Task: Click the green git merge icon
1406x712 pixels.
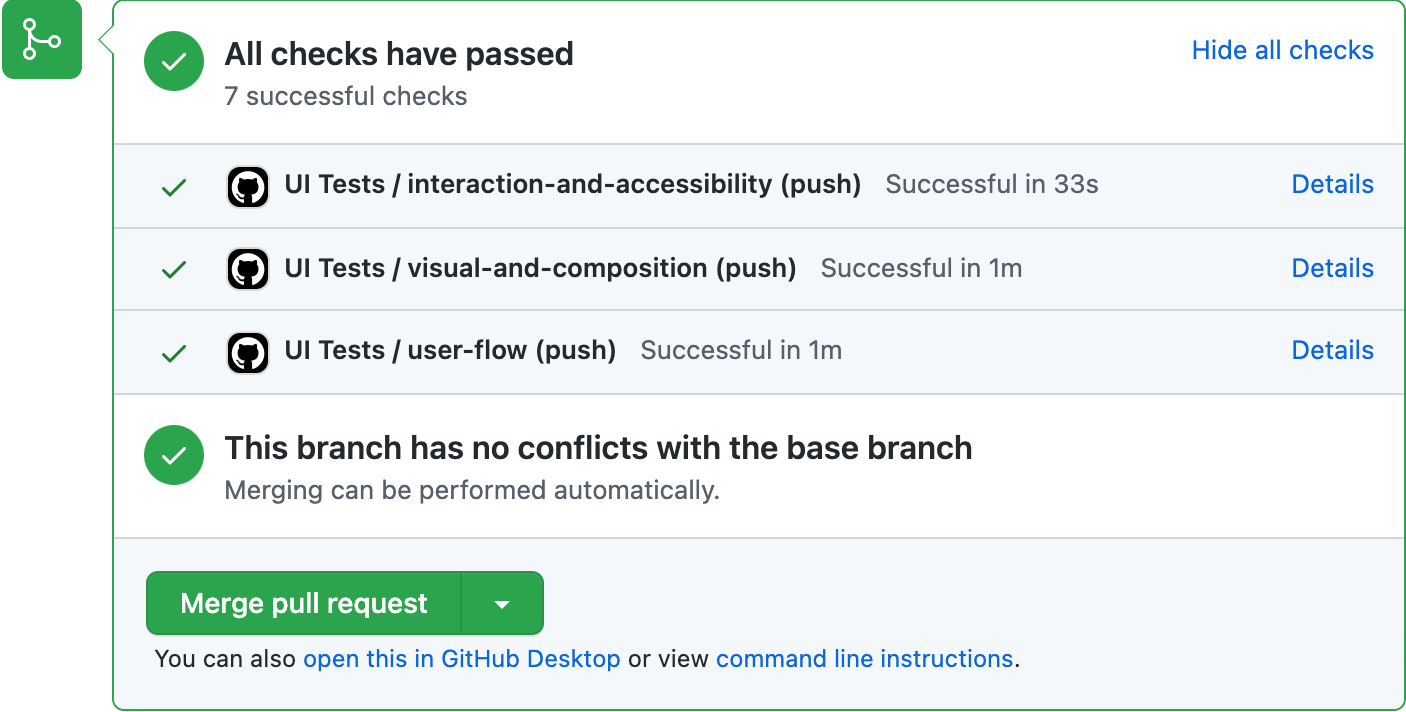Action: click(41, 40)
